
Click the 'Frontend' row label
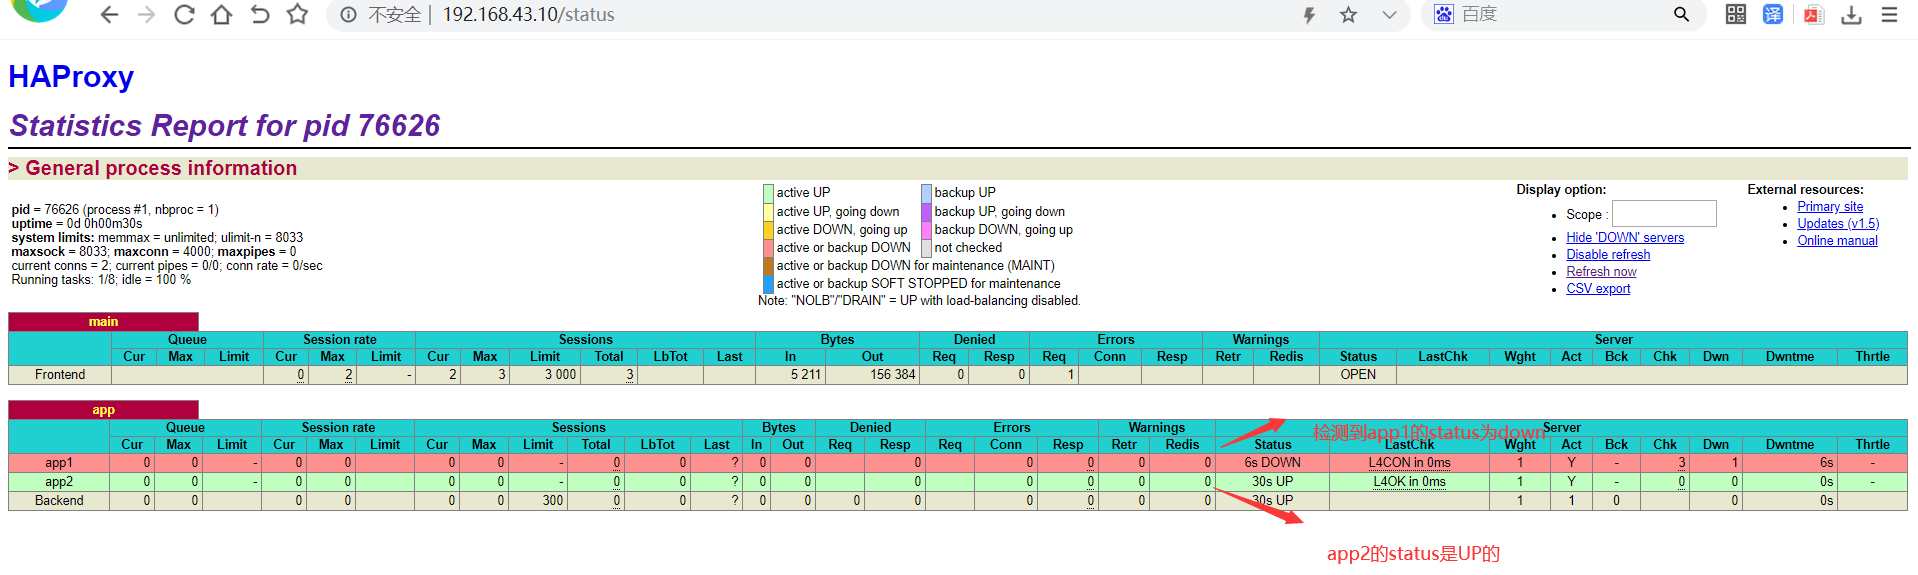click(x=60, y=375)
